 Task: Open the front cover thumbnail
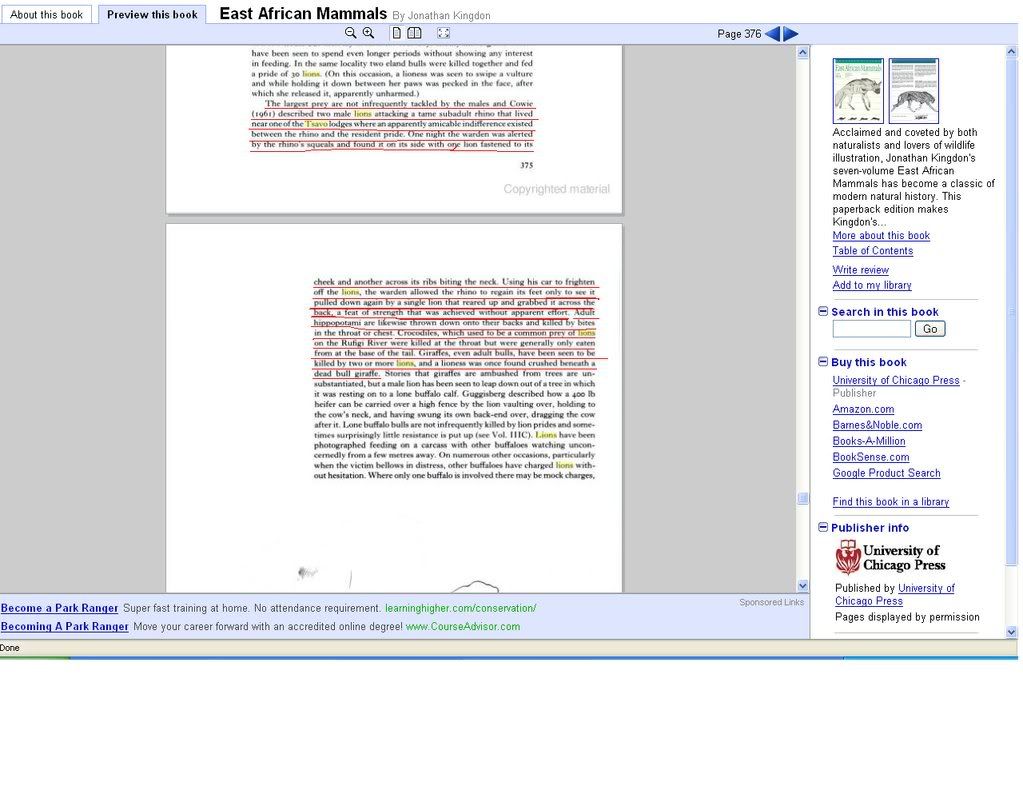click(858, 91)
